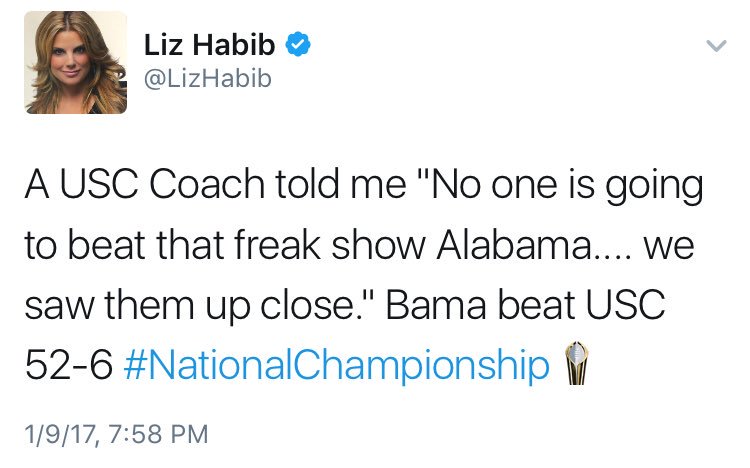Open Liz Habib's profile photo
This screenshot has height=468, width=750.
tap(76, 63)
